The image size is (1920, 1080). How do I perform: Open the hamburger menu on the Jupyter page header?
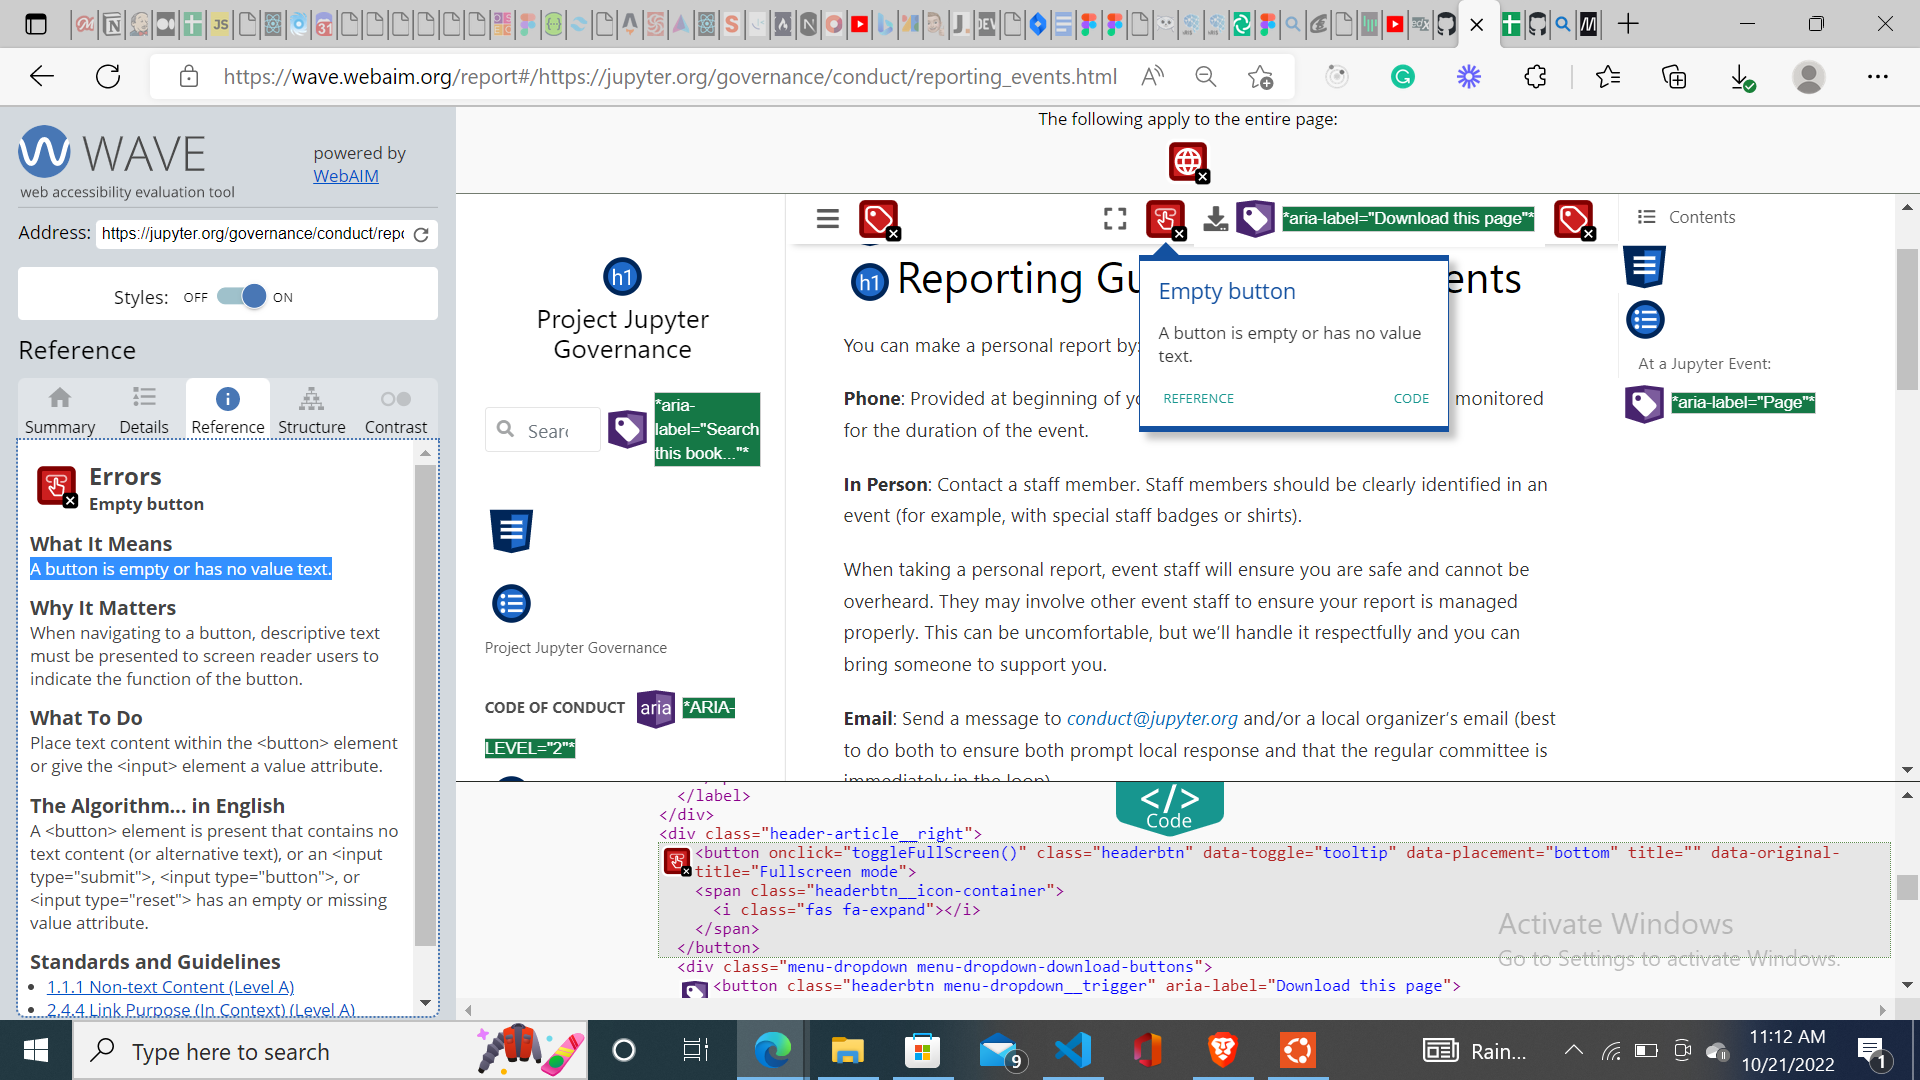click(x=827, y=218)
